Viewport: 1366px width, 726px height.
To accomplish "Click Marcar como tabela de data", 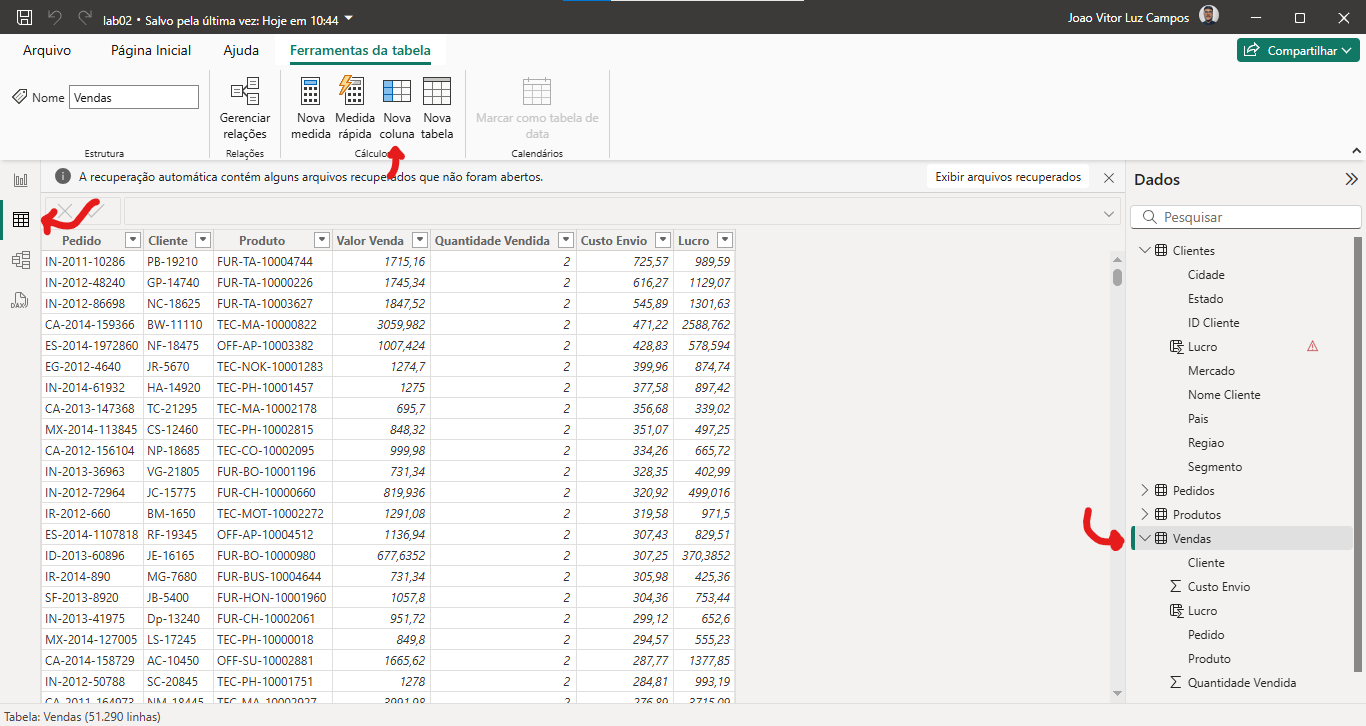I will coord(537,108).
